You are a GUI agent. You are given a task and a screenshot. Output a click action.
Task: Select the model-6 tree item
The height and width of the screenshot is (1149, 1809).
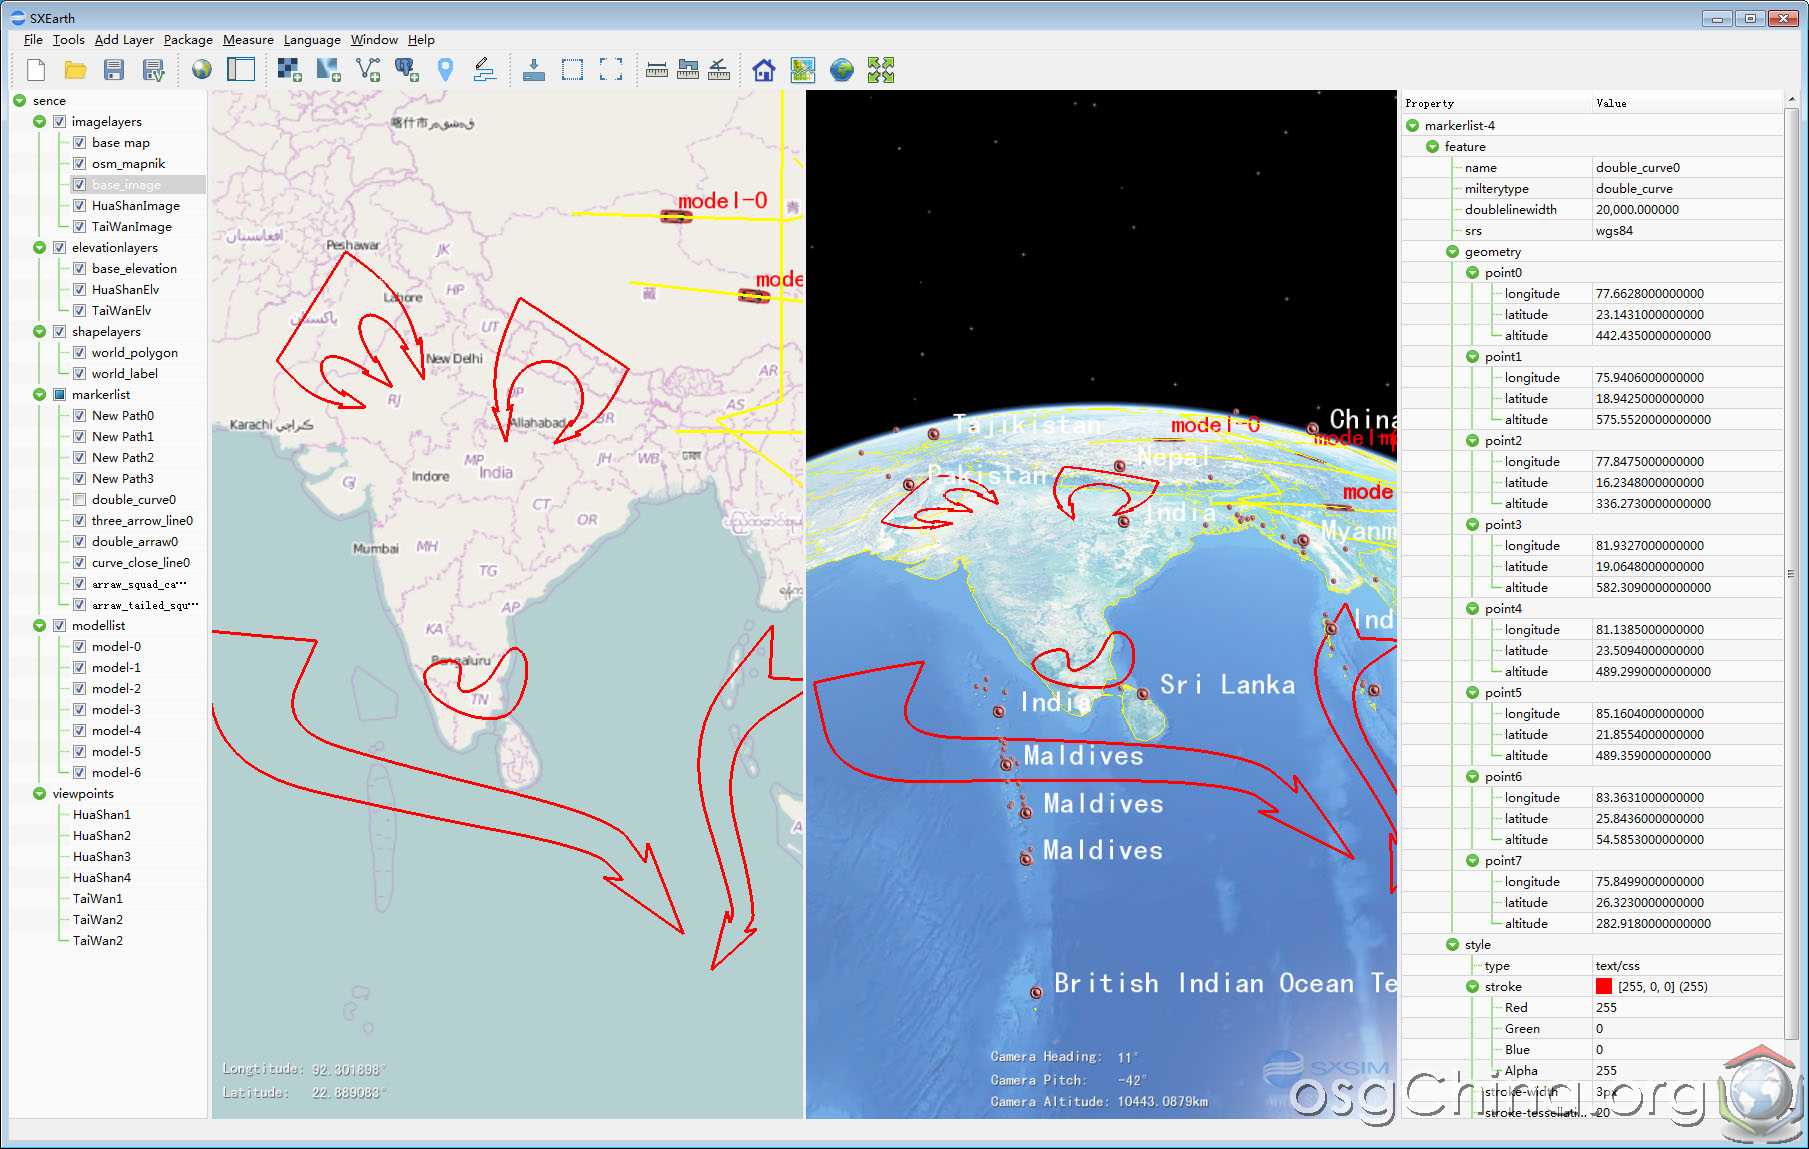(116, 772)
